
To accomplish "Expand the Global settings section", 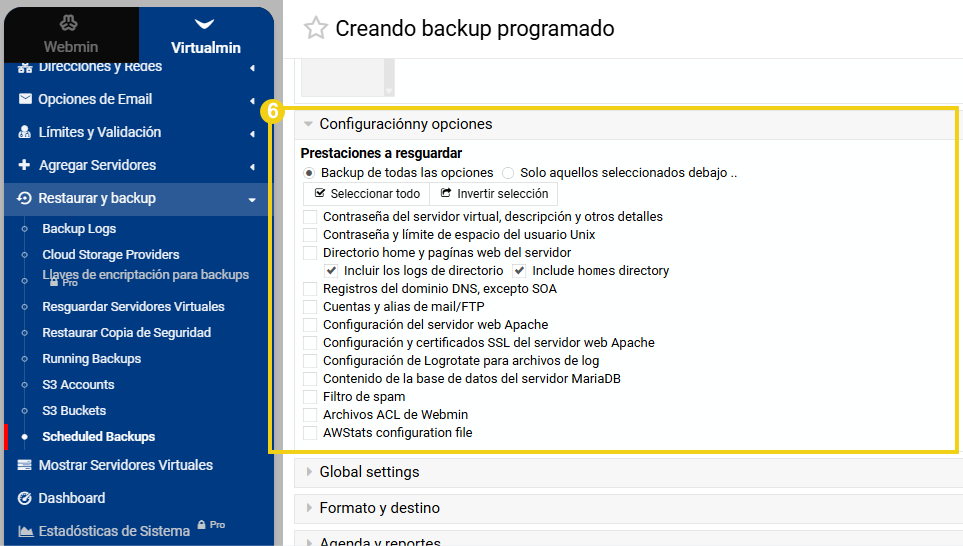I will (629, 472).
